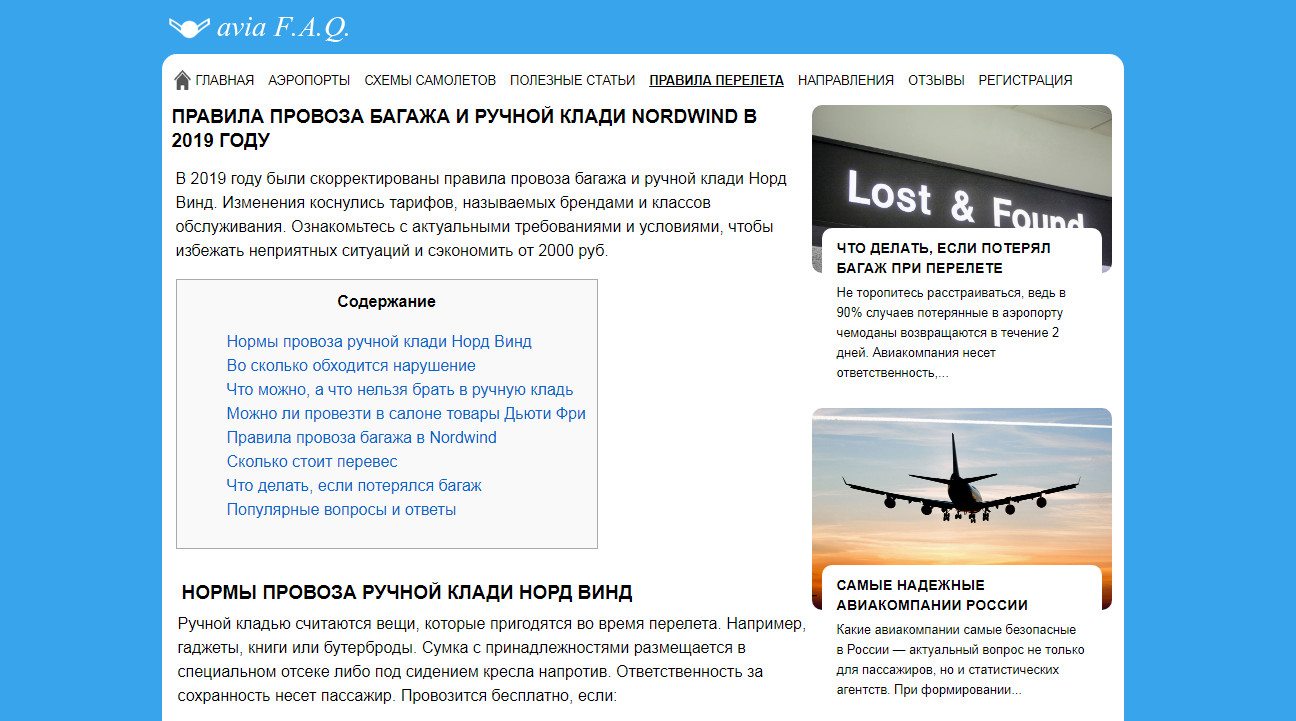The width and height of the screenshot is (1296, 721).
Task: Open the Lost & Found article image
Action: (x=961, y=165)
